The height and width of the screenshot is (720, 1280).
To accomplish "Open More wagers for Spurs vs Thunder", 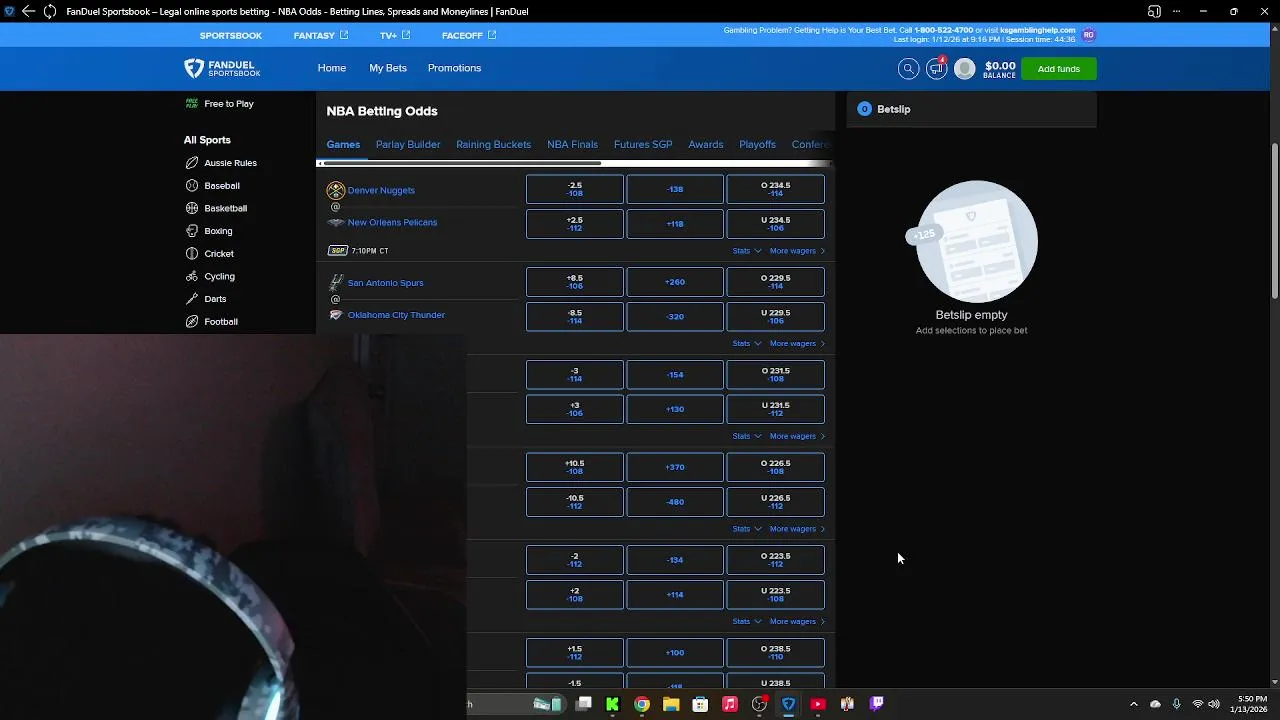I will tap(798, 344).
